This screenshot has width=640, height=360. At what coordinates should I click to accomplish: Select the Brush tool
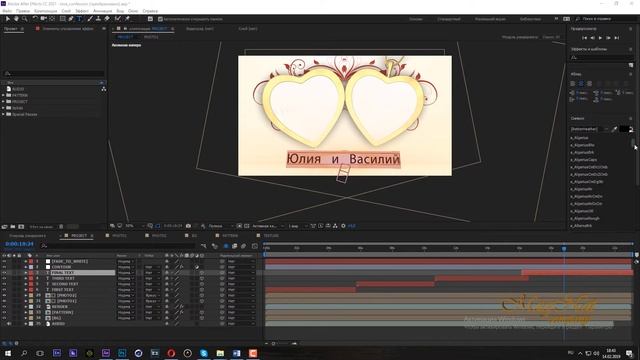coord(90,19)
